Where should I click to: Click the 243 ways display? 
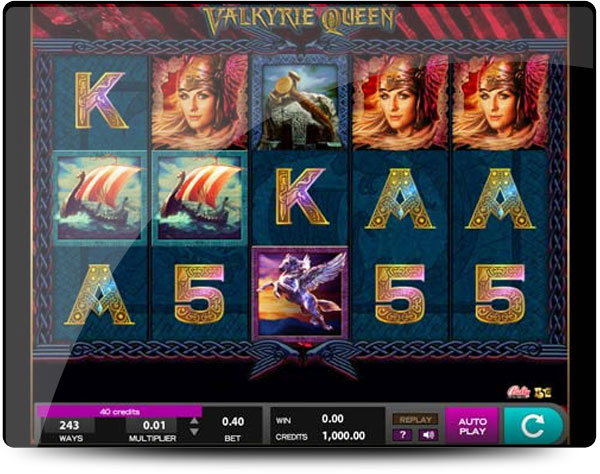tap(69, 425)
